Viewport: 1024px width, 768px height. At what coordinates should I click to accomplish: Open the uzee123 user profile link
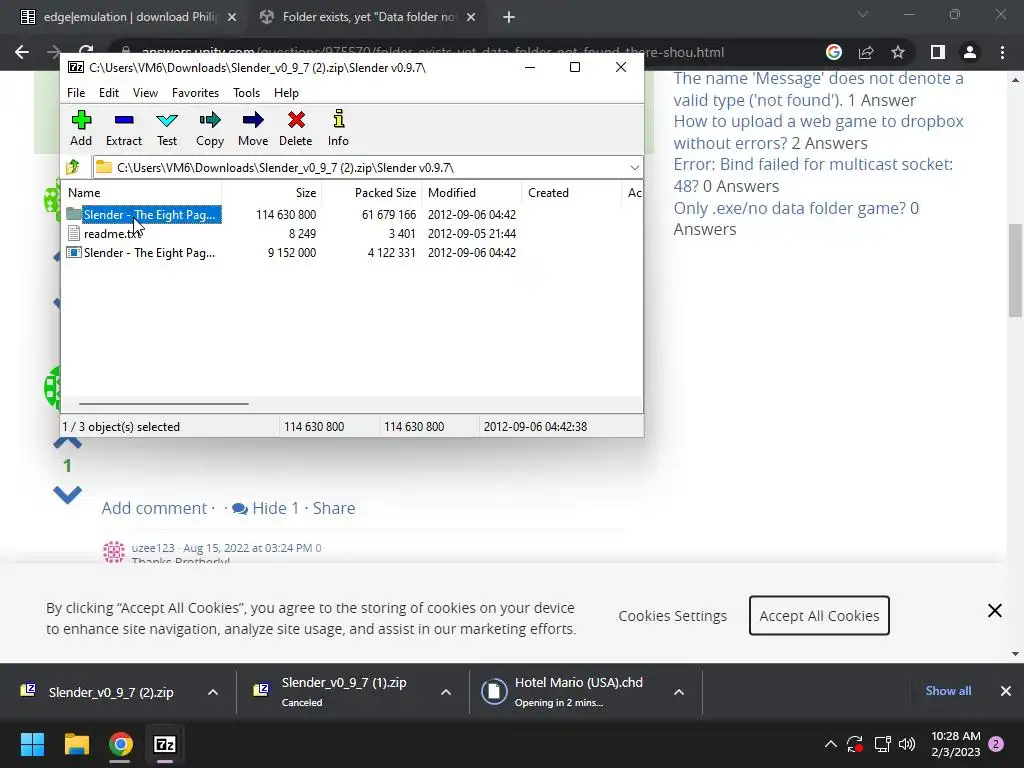(153, 548)
